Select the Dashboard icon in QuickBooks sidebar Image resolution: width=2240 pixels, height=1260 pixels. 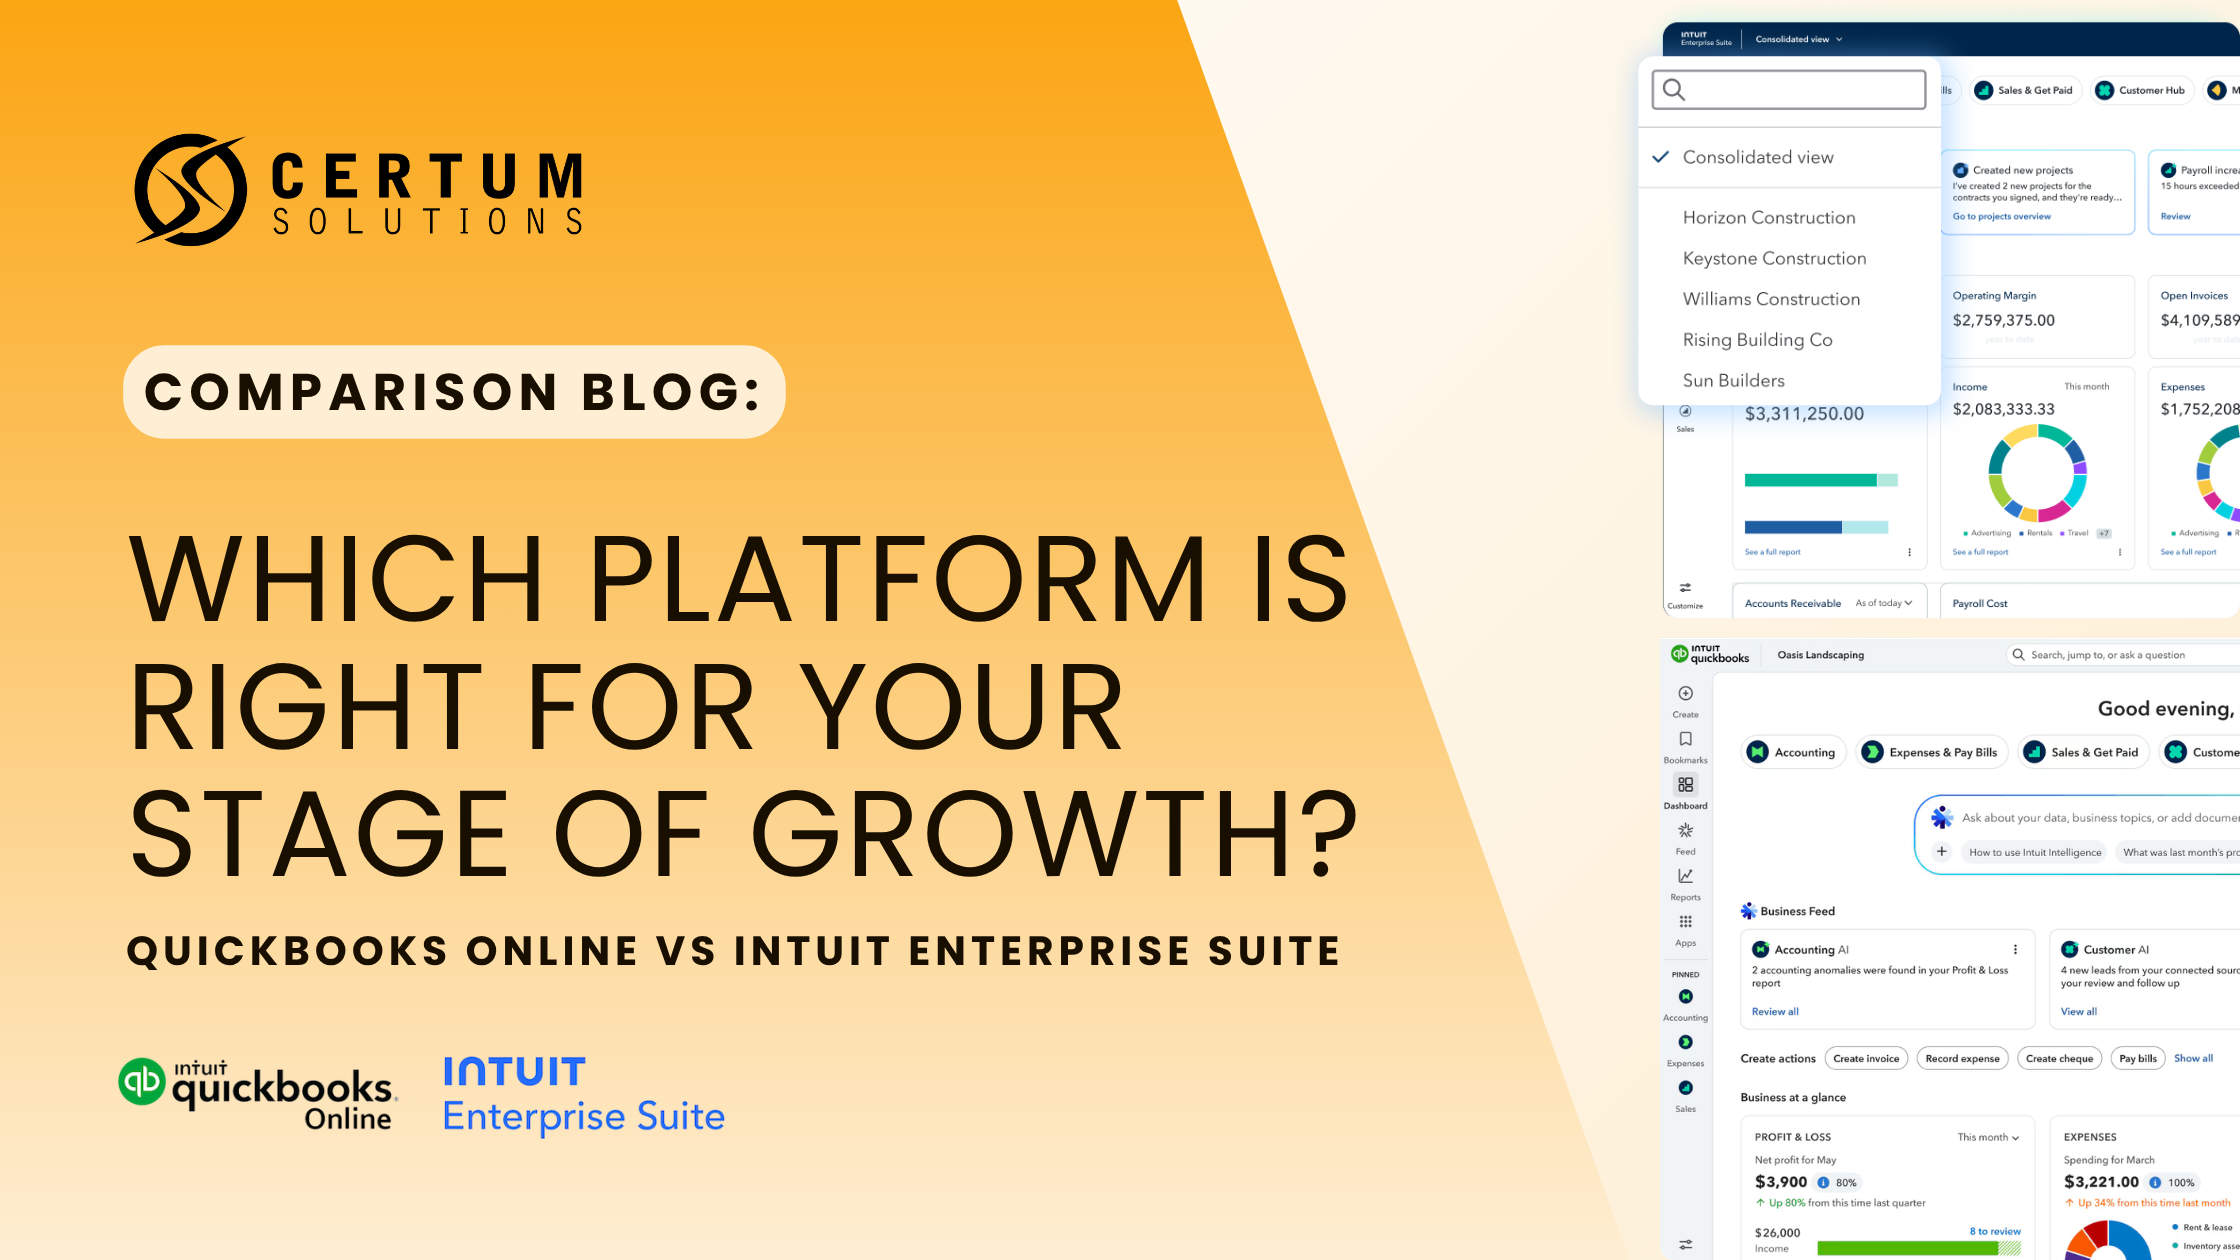point(1685,785)
